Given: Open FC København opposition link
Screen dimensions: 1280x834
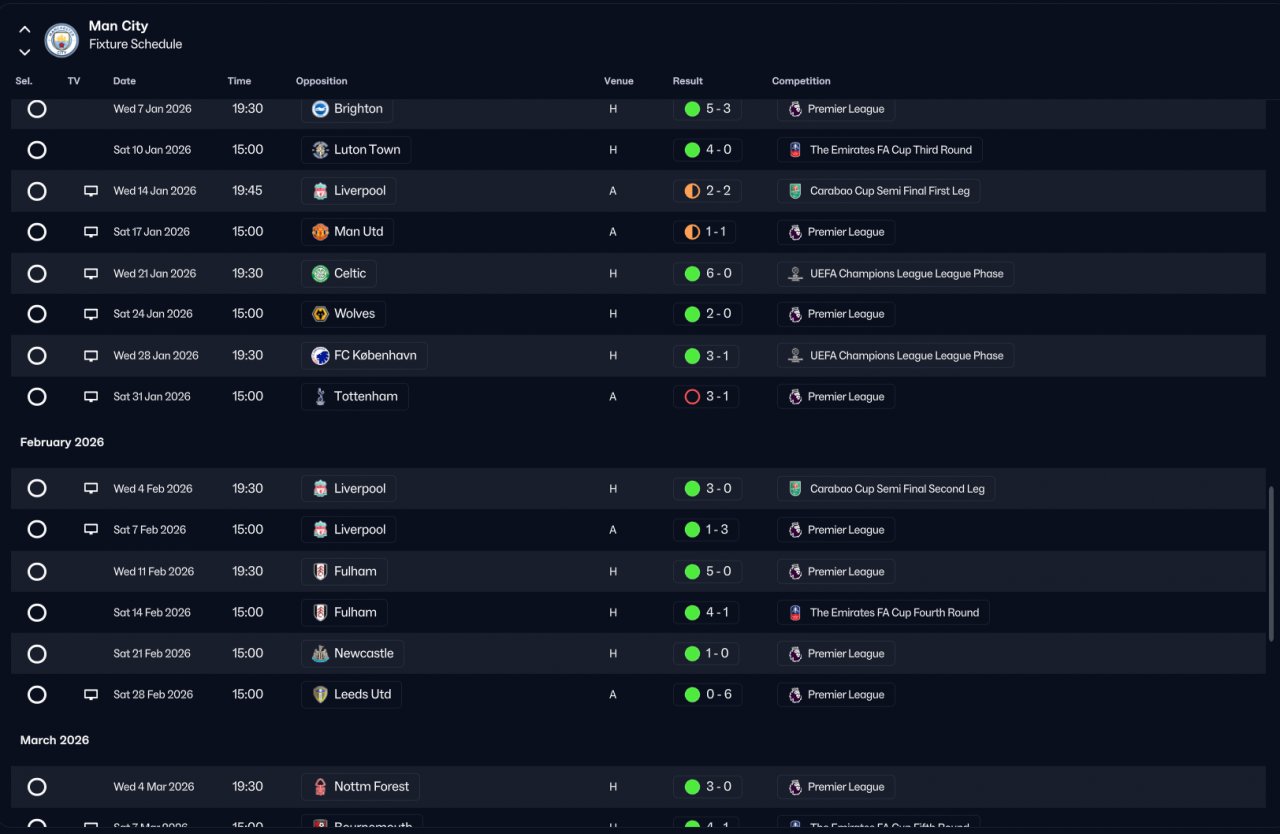Looking at the screenshot, I should (364, 355).
